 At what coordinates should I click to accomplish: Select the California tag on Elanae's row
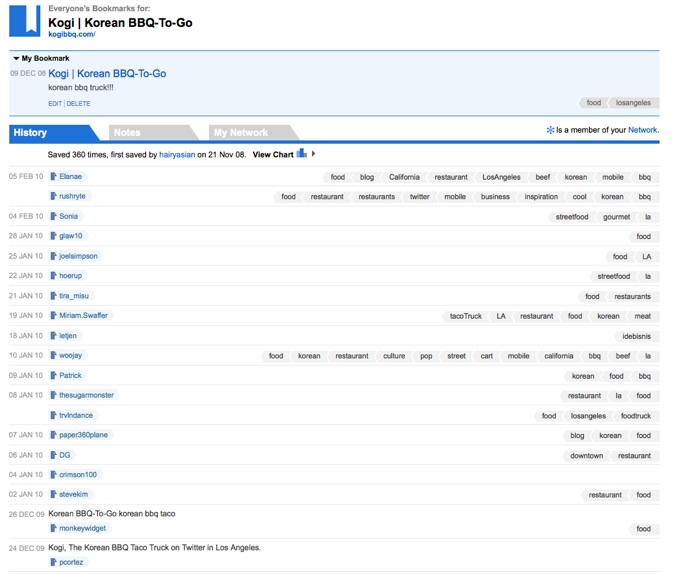click(x=404, y=177)
